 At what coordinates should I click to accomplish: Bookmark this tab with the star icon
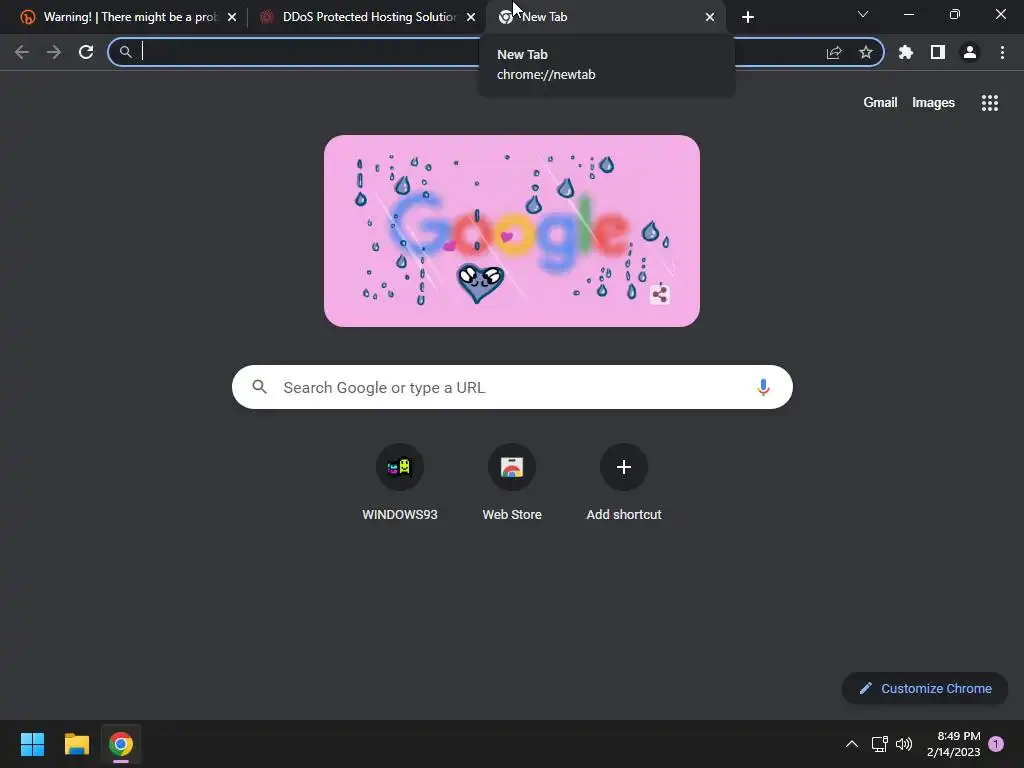pyautogui.click(x=866, y=52)
